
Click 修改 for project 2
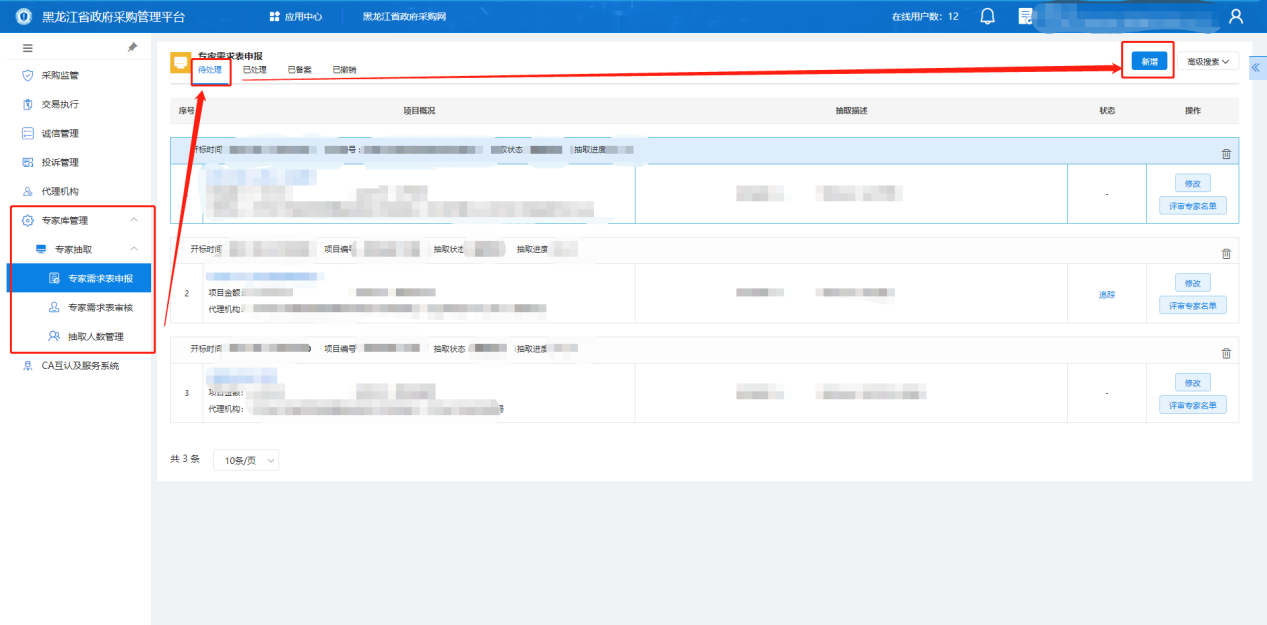[1192, 283]
